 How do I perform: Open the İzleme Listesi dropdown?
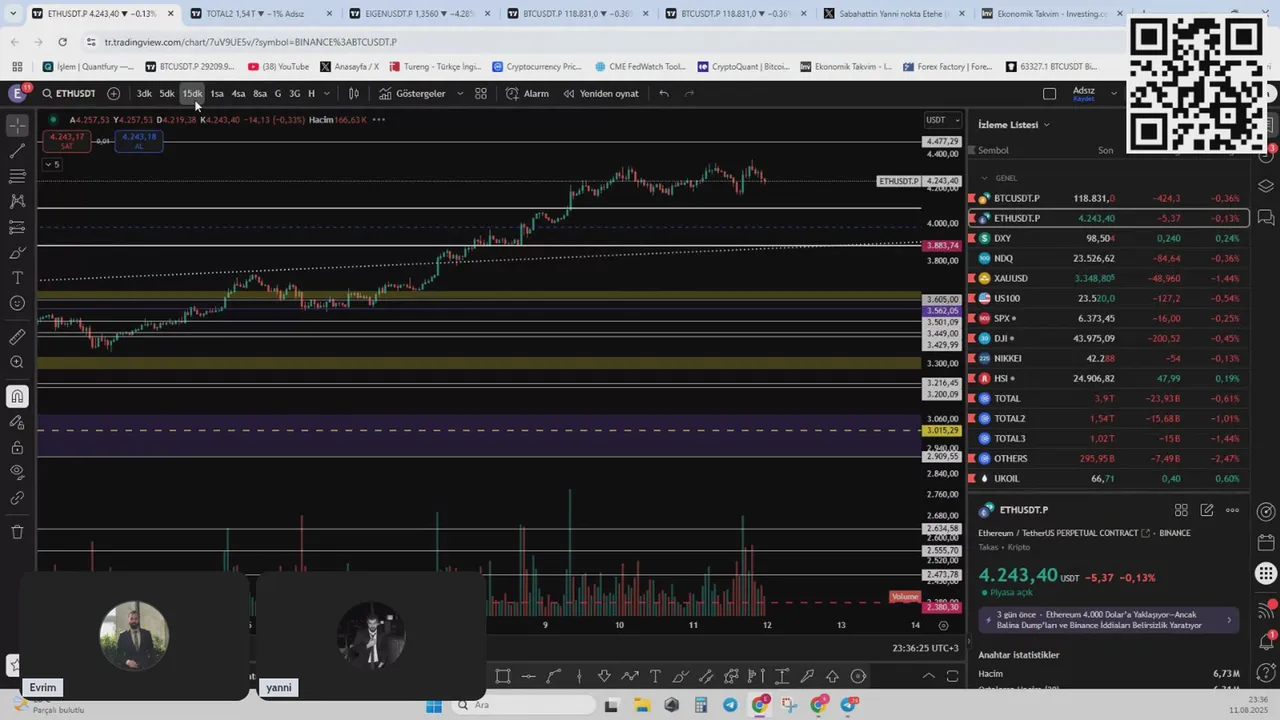tap(1014, 124)
